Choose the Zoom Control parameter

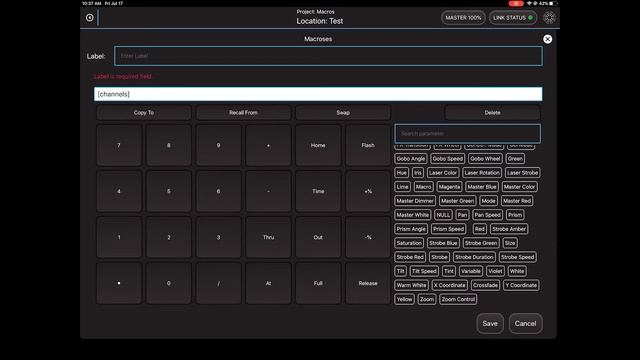click(458, 300)
